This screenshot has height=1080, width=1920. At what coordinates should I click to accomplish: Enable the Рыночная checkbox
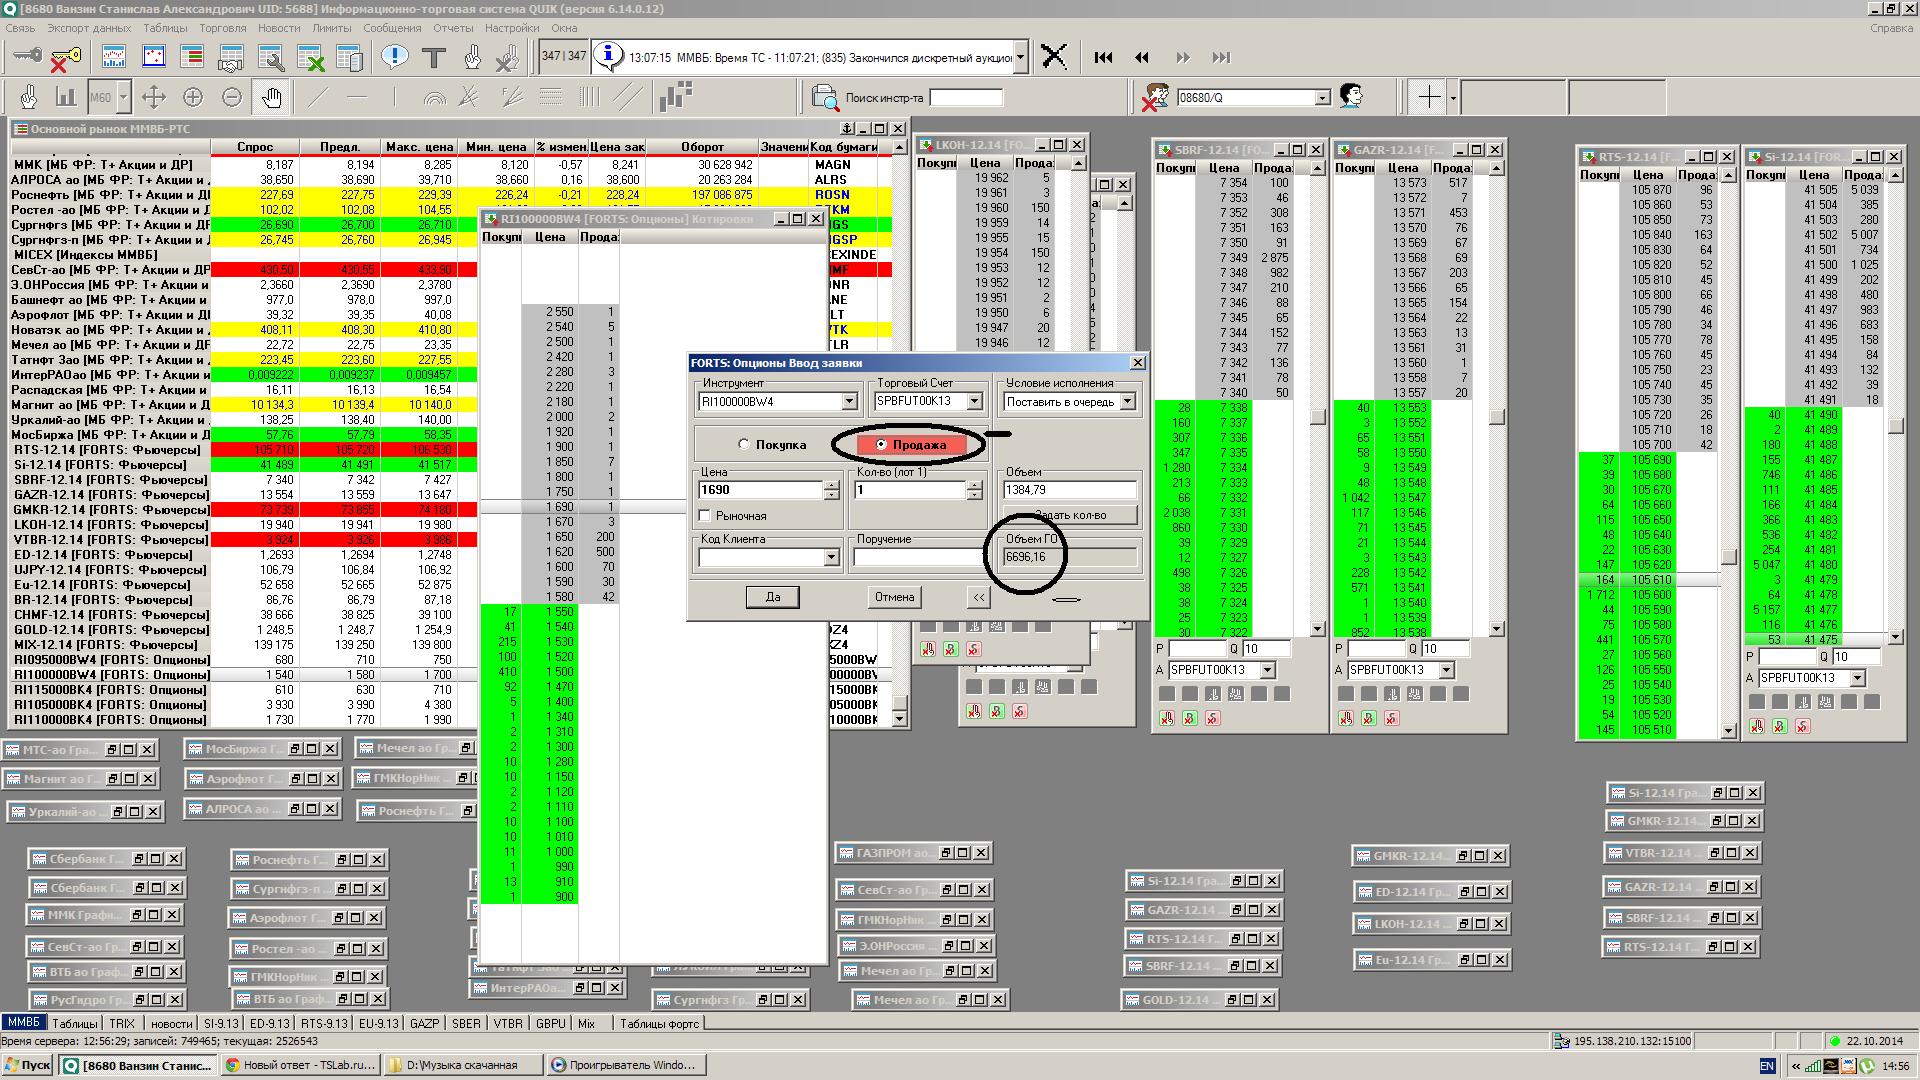click(705, 516)
